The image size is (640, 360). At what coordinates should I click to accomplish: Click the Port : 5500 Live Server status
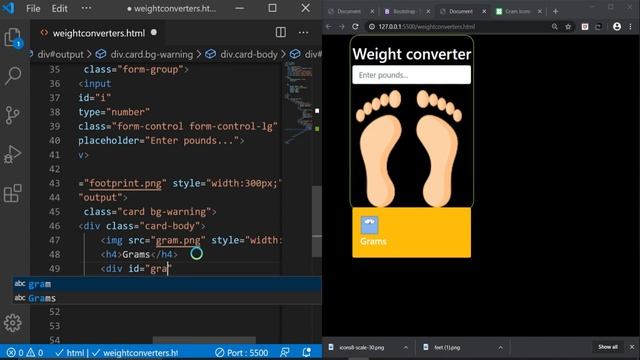coord(242,353)
